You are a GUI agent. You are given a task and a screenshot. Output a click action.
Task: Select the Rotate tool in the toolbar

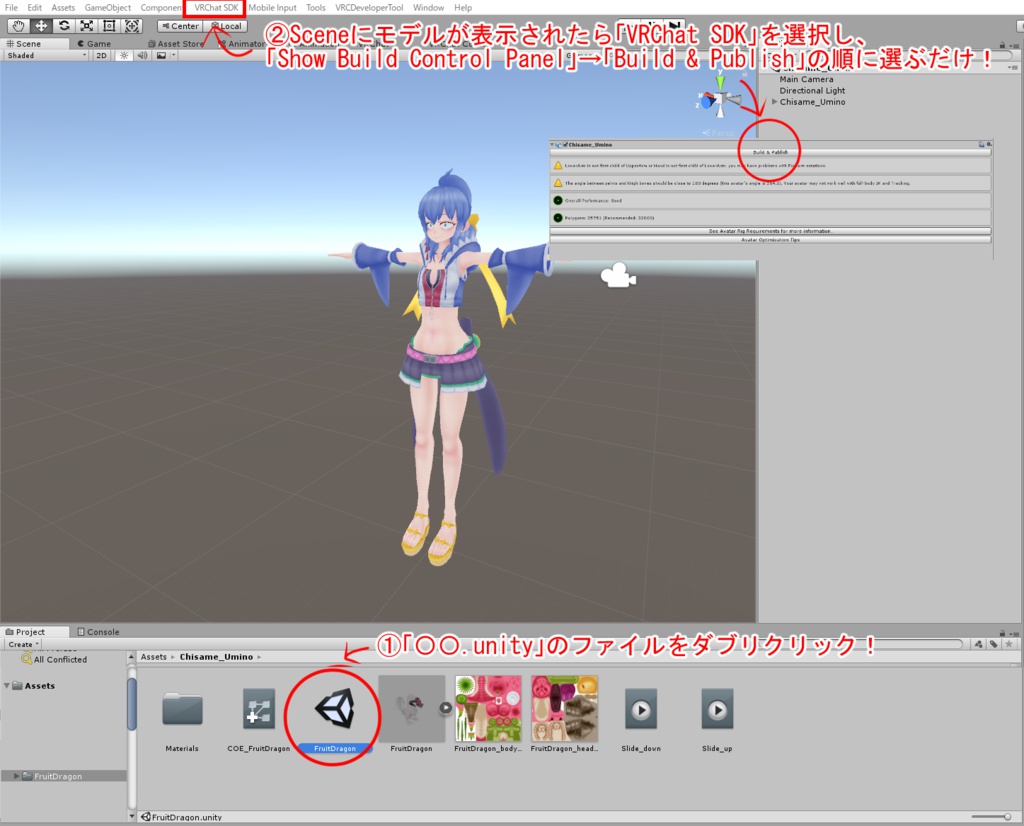point(64,26)
